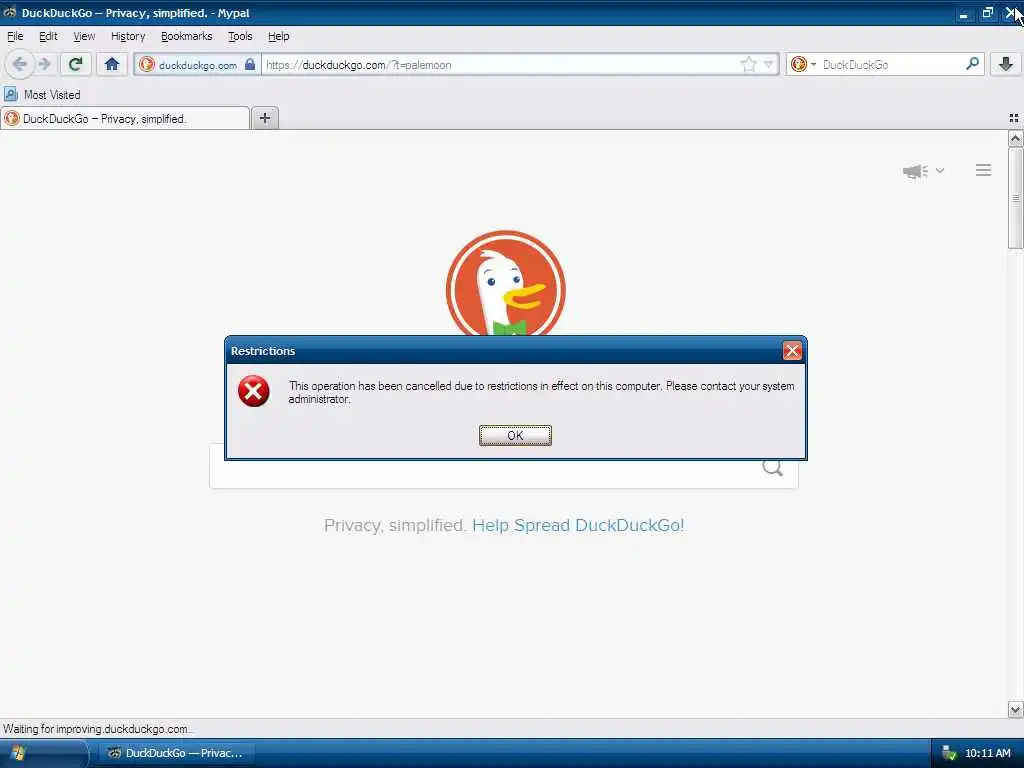
Task: Open the megaphone announcements dropdown
Action: (x=923, y=171)
